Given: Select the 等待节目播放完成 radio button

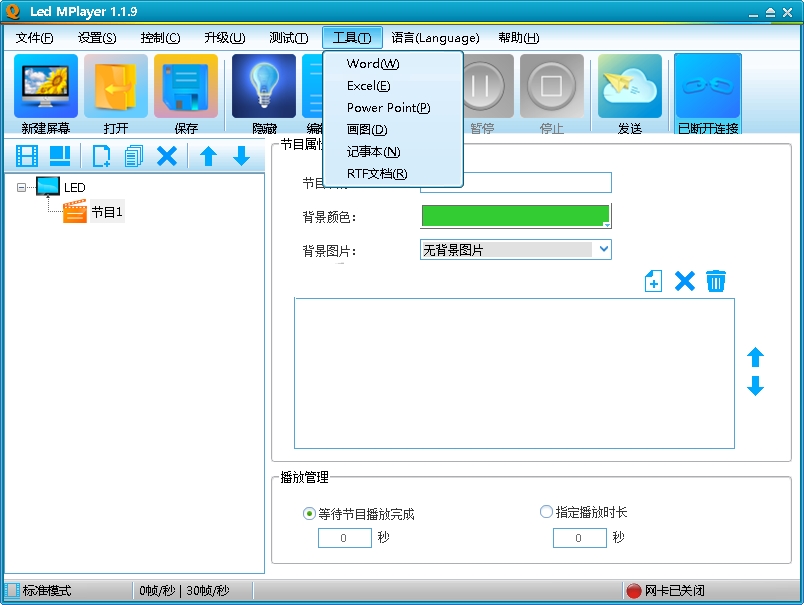Looking at the screenshot, I should 309,513.
